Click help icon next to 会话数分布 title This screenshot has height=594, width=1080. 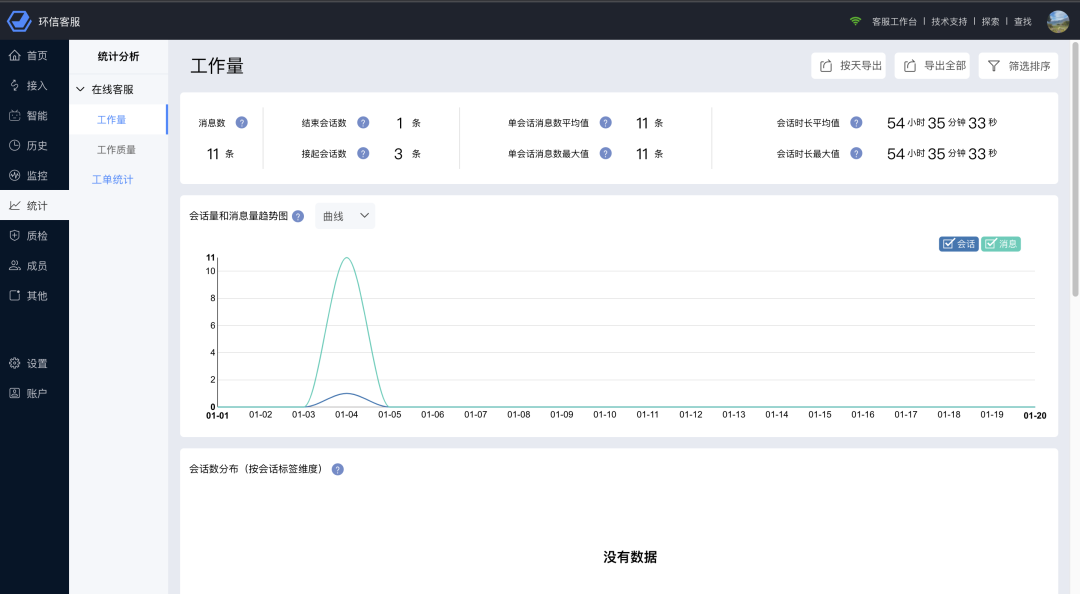pos(337,469)
